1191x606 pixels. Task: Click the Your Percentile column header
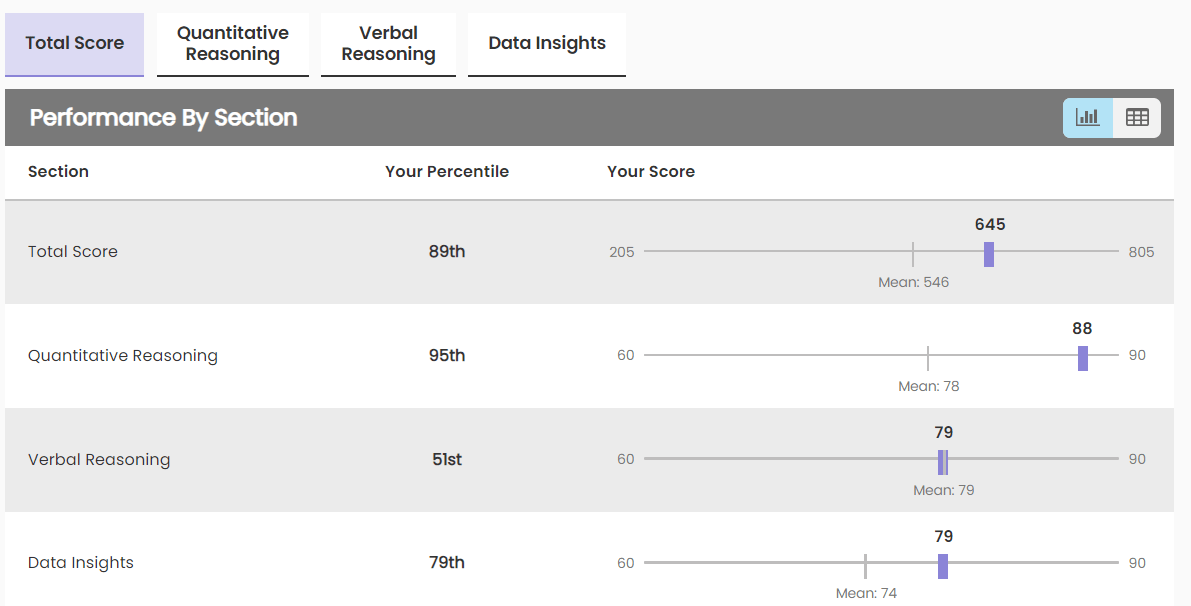(x=447, y=172)
